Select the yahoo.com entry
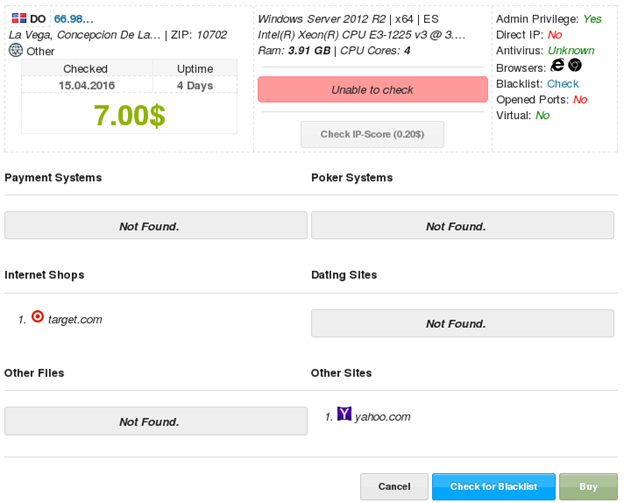Screen dimensions: 624x503 [382, 417]
